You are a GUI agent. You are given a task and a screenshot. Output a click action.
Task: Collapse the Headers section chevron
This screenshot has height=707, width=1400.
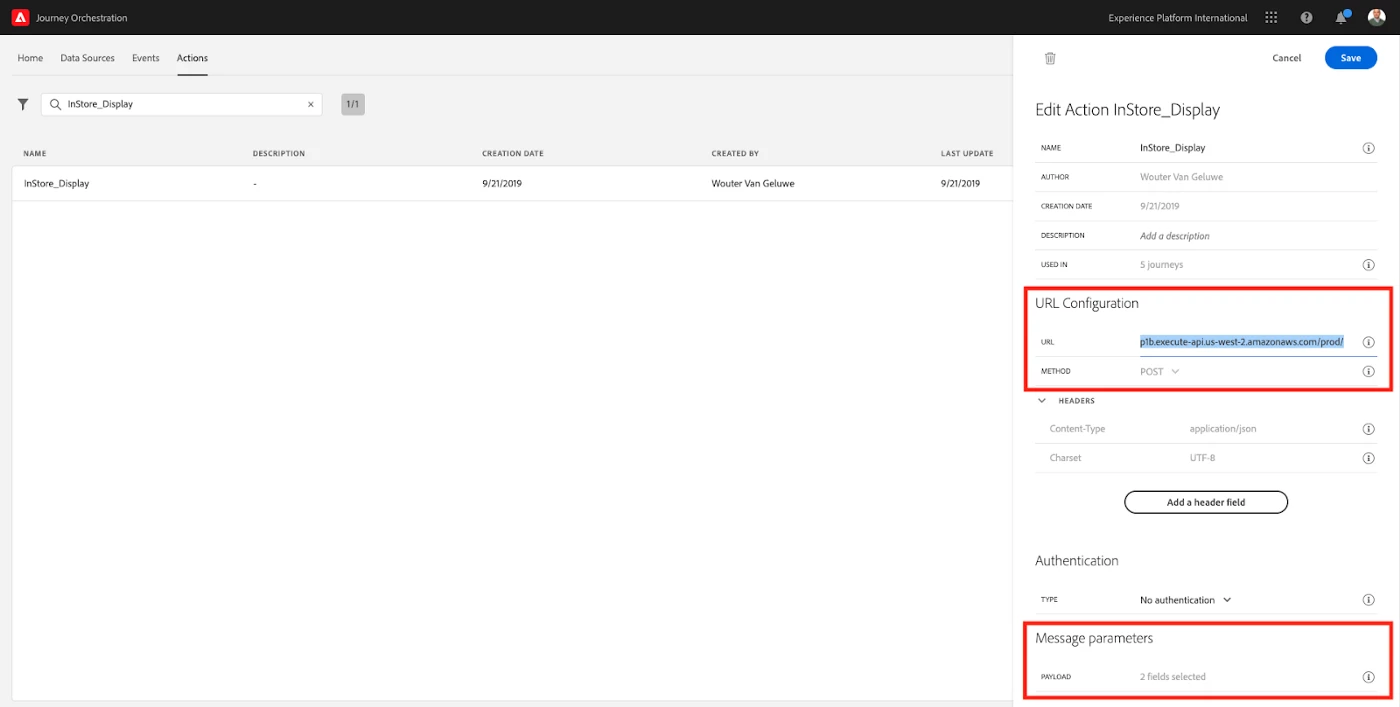tap(1042, 400)
